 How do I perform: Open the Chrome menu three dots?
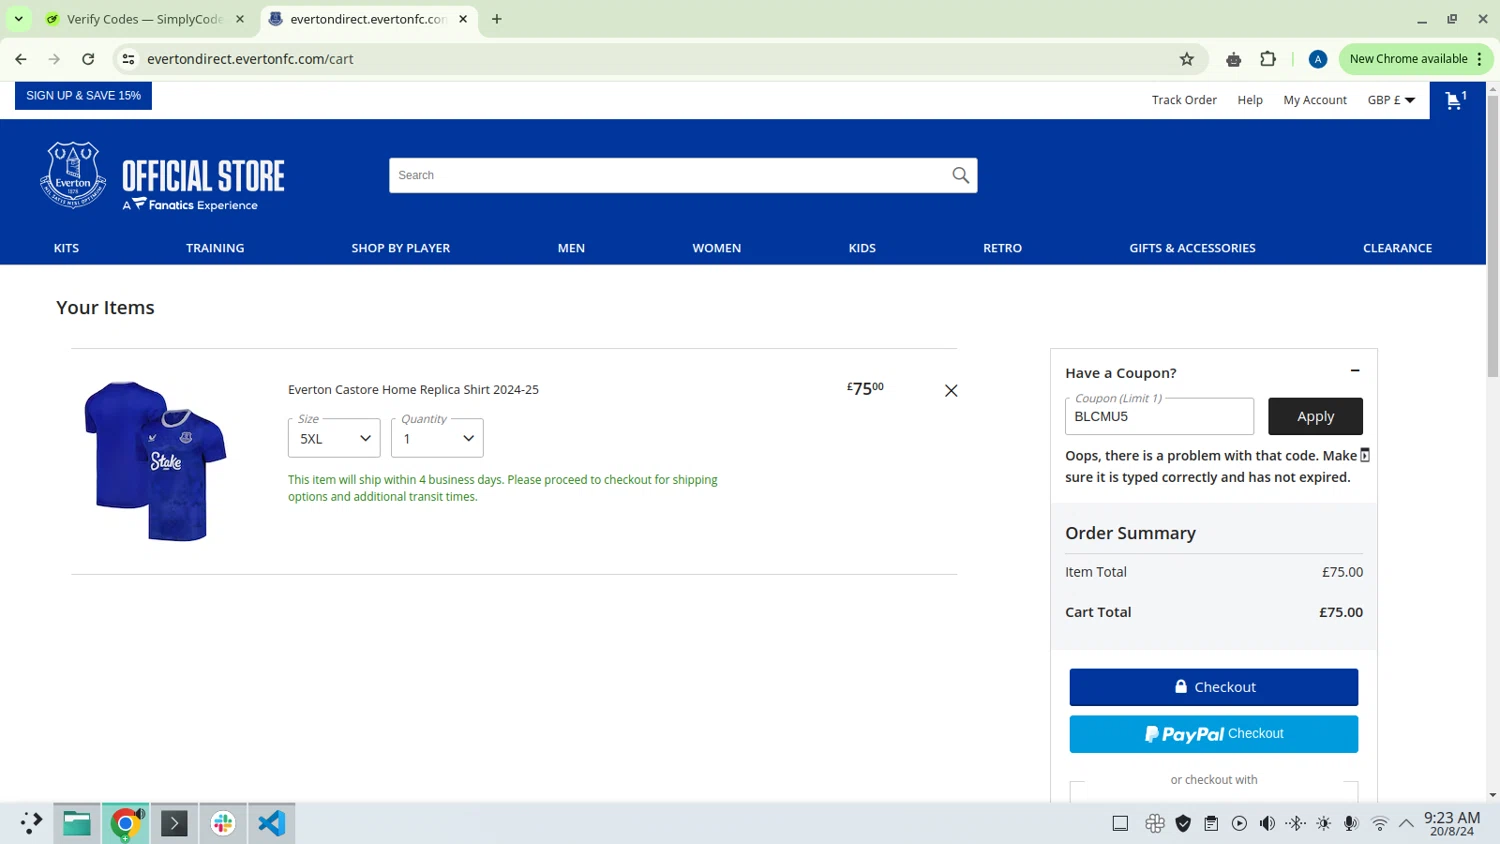(x=1479, y=59)
